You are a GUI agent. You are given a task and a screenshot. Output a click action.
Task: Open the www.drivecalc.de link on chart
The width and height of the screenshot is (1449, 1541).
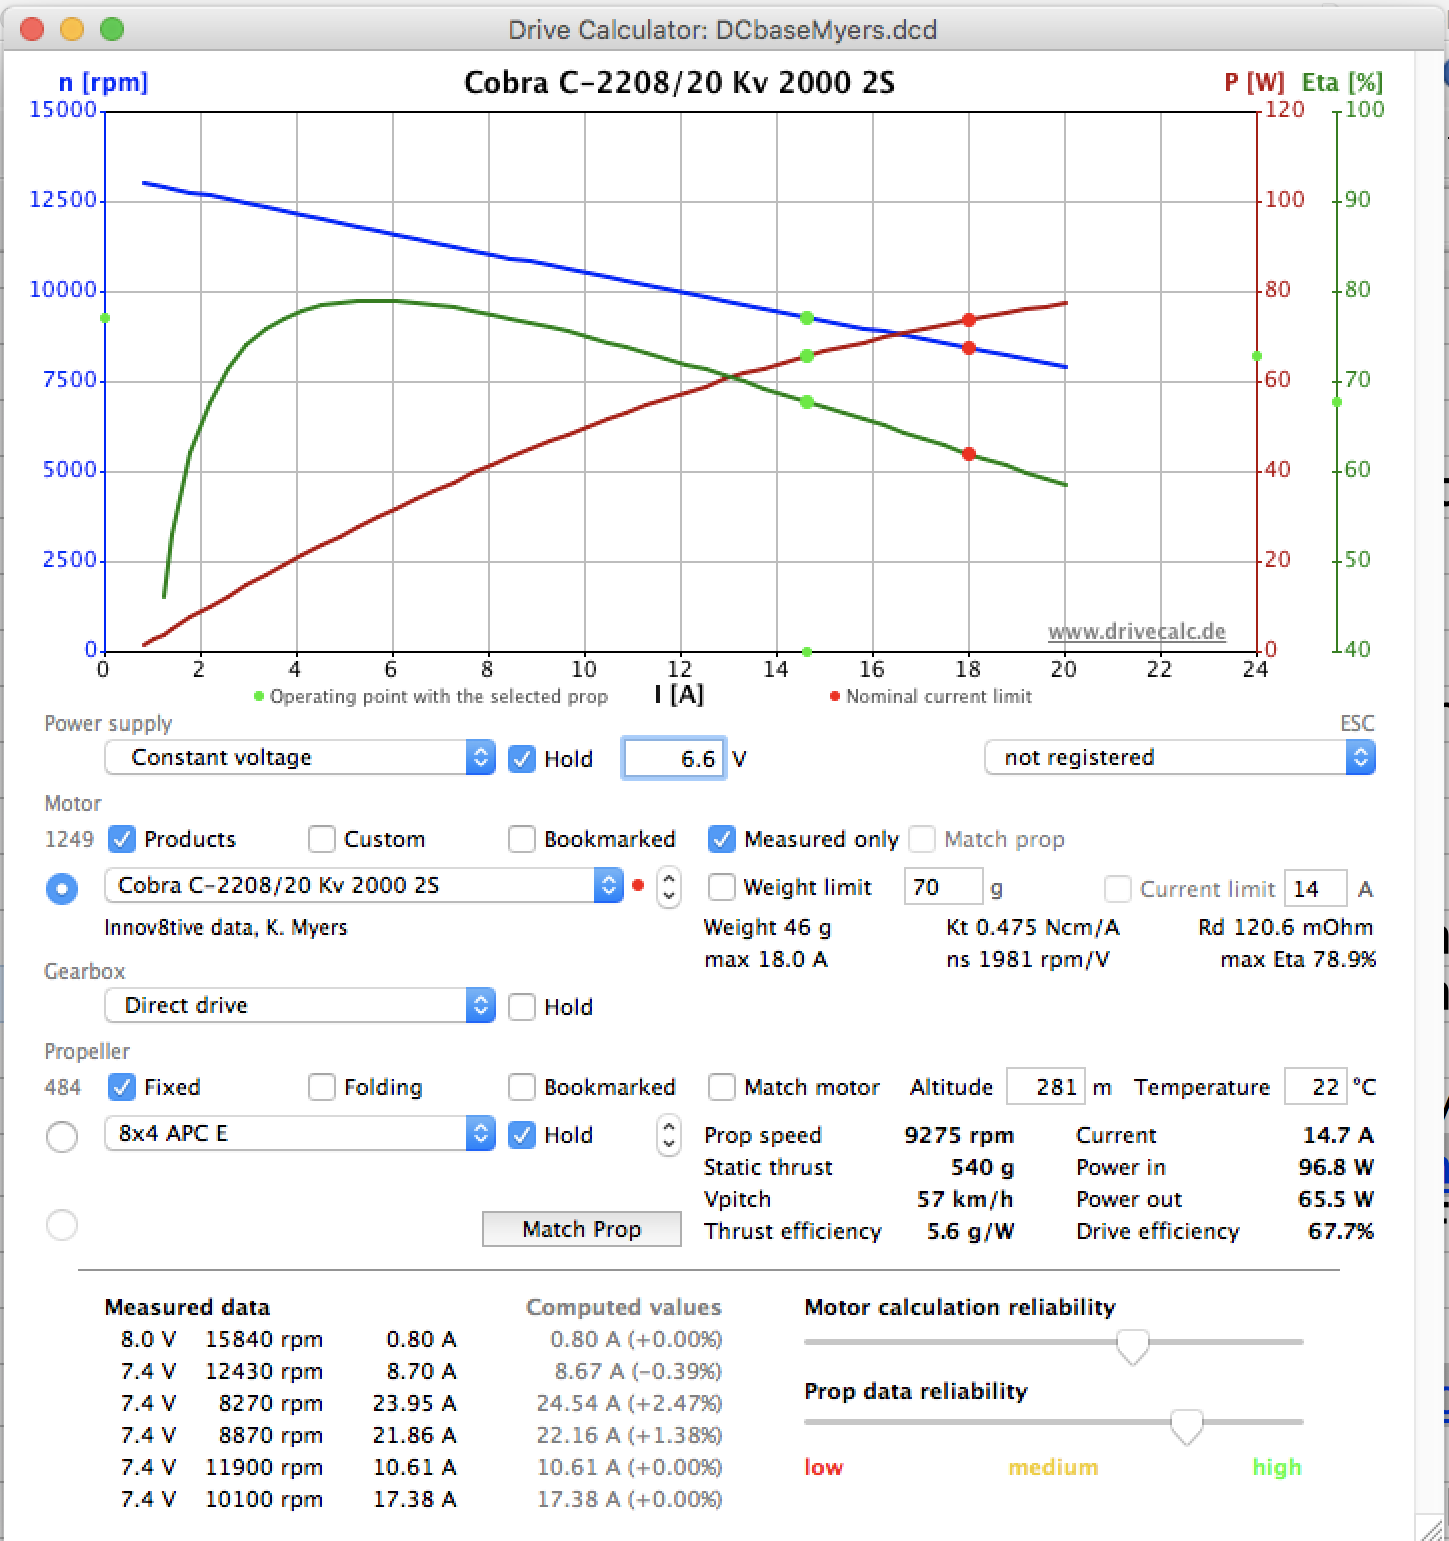pos(1137,632)
